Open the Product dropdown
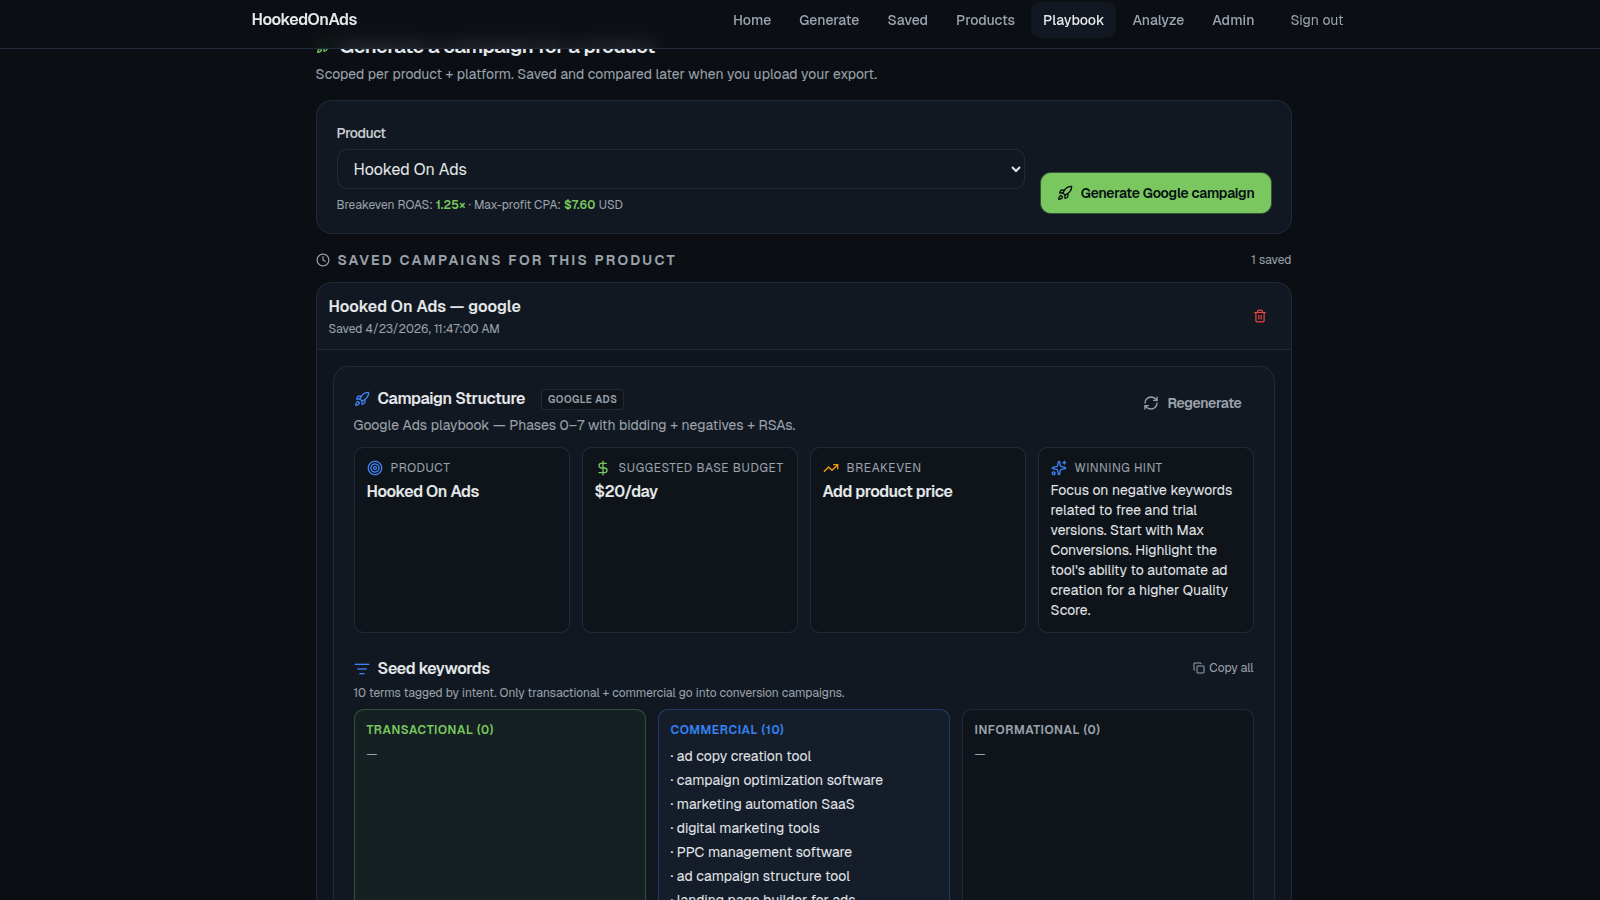This screenshot has height=900, width=1600. [x=681, y=169]
